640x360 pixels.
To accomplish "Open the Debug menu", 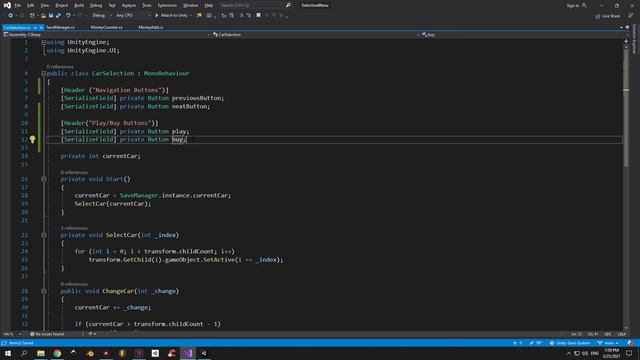I will (x=96, y=5).
